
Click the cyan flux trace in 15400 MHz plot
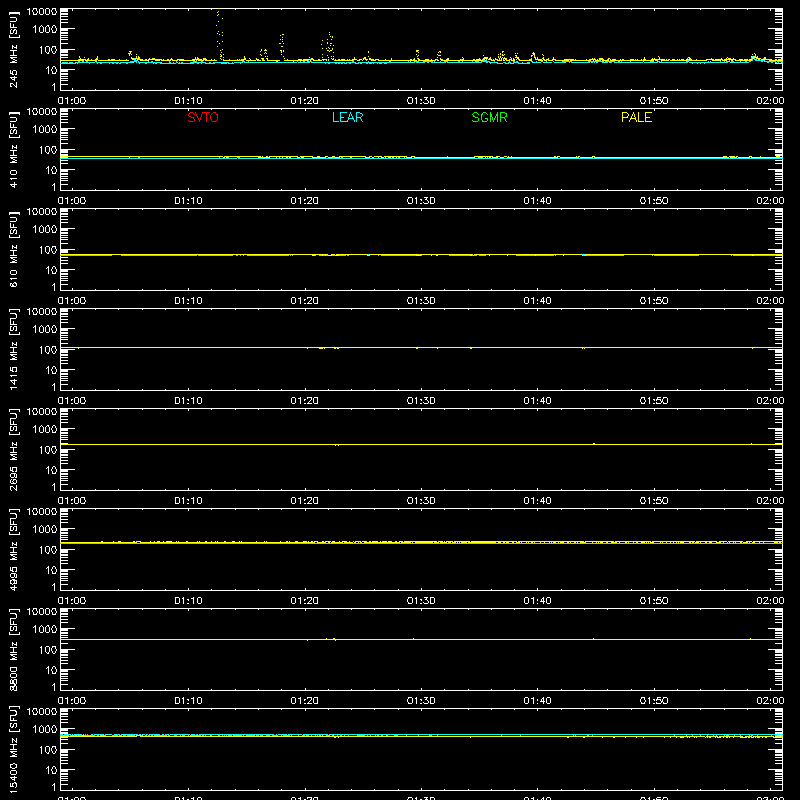pos(421,735)
